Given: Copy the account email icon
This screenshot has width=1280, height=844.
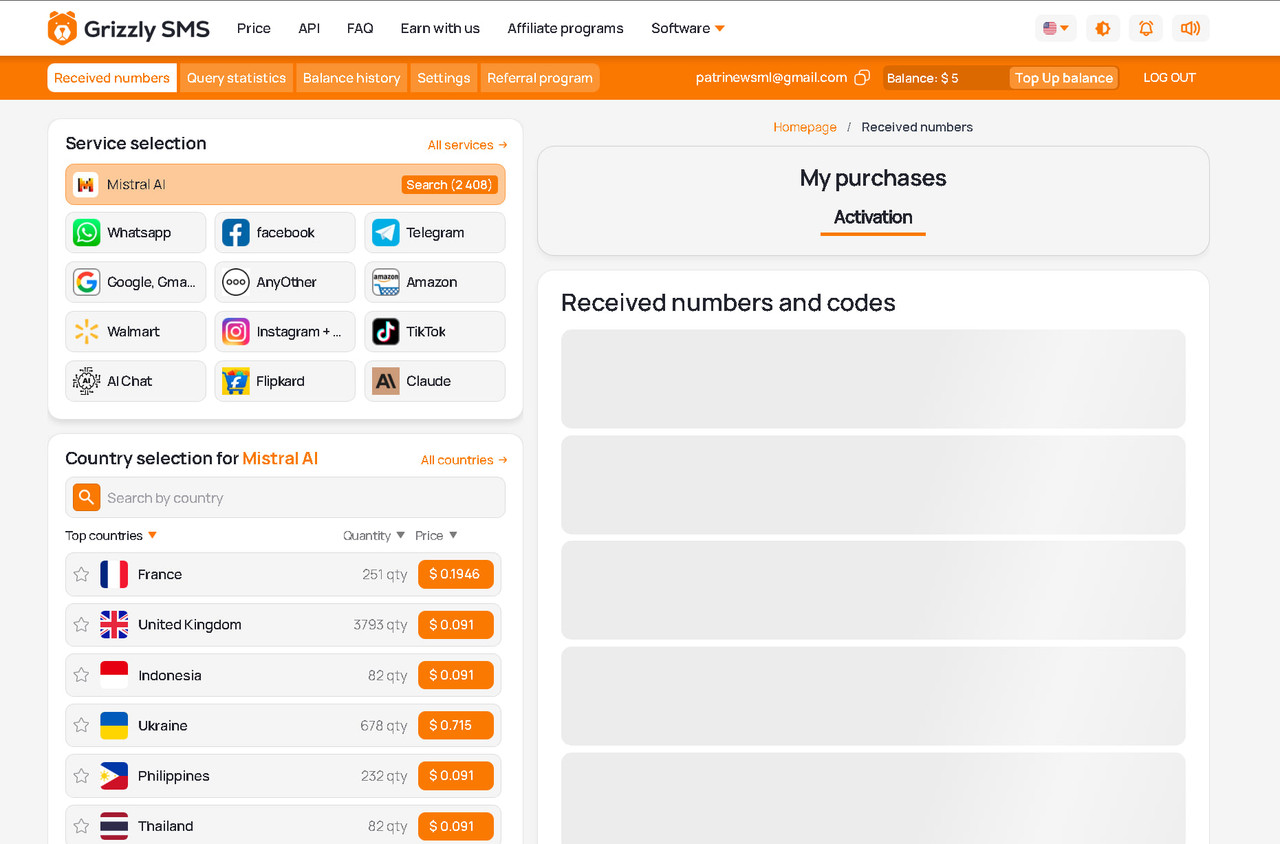Looking at the screenshot, I should [x=862, y=78].
